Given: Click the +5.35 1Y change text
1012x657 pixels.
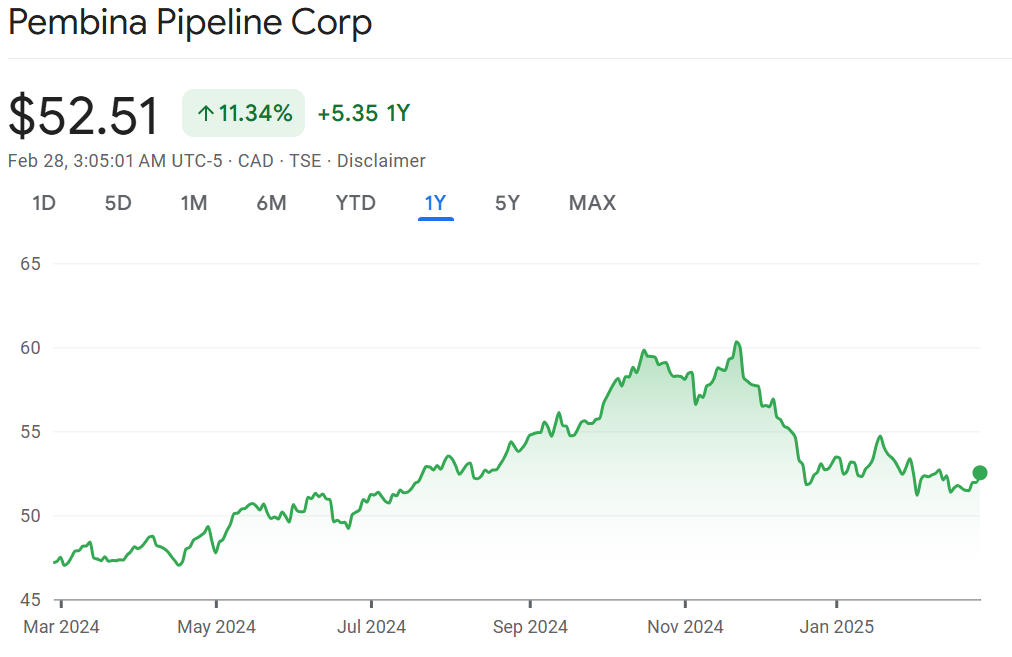Looking at the screenshot, I should coord(364,114).
